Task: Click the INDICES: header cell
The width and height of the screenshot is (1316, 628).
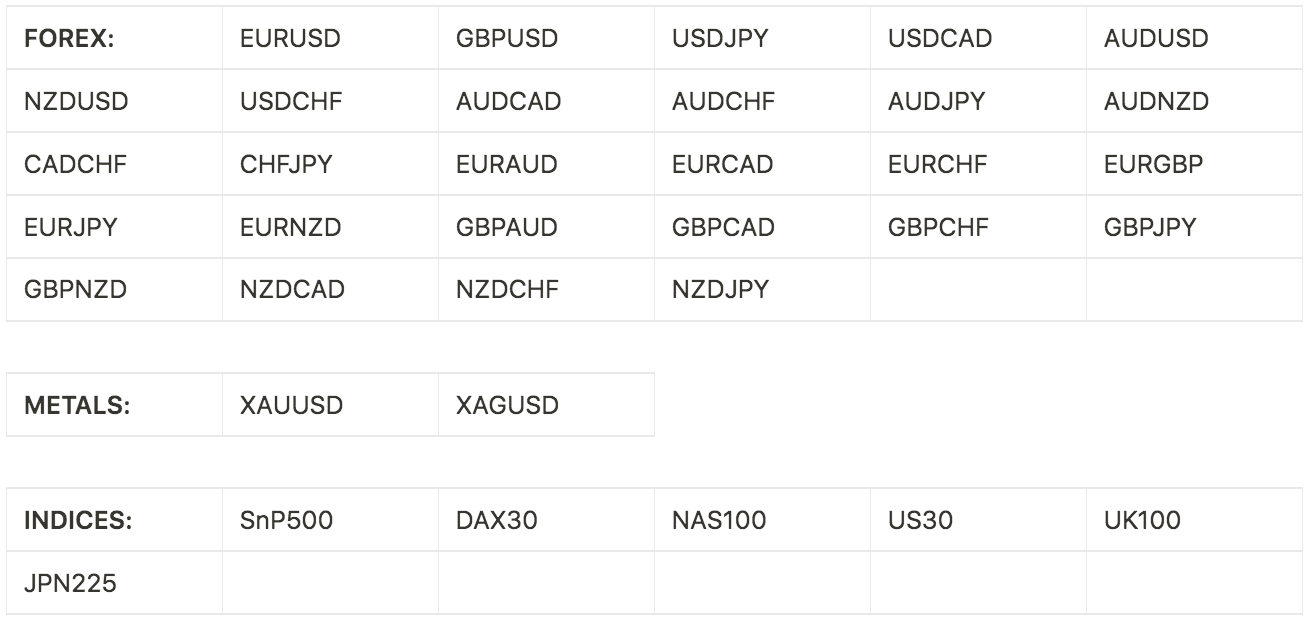Action: 114,520
